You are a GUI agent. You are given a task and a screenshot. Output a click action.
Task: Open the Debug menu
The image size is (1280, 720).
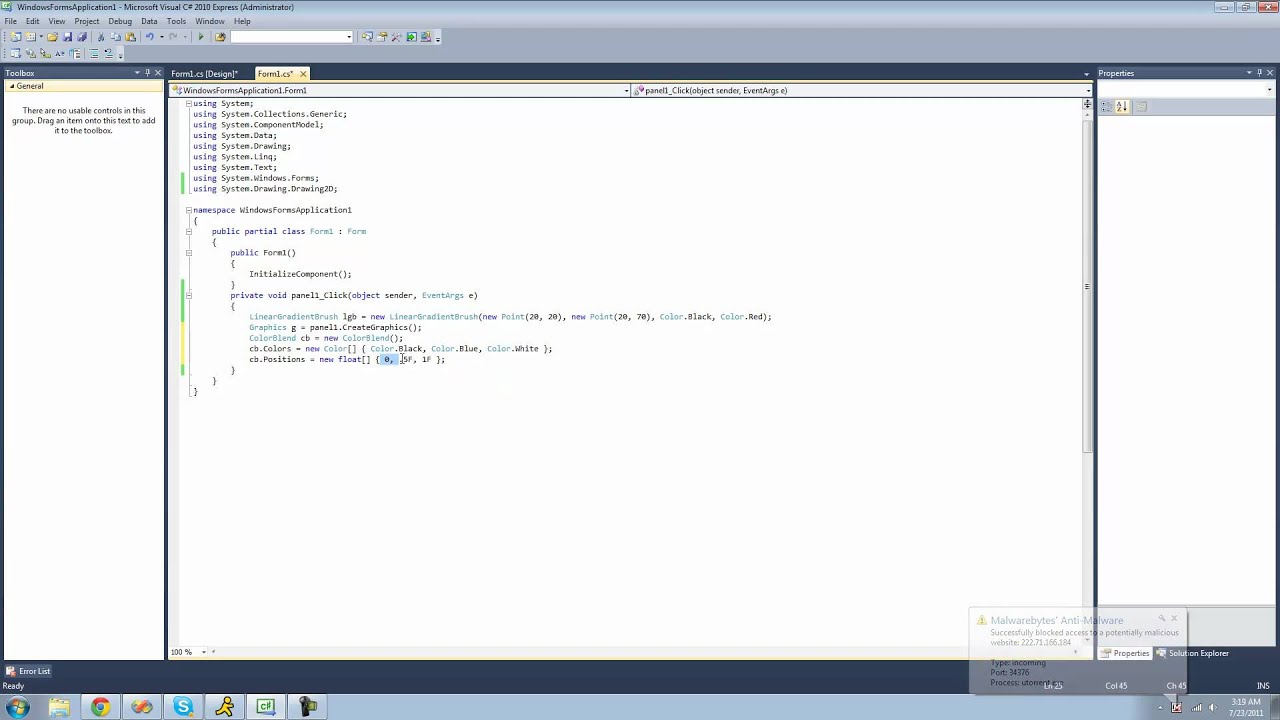click(120, 21)
